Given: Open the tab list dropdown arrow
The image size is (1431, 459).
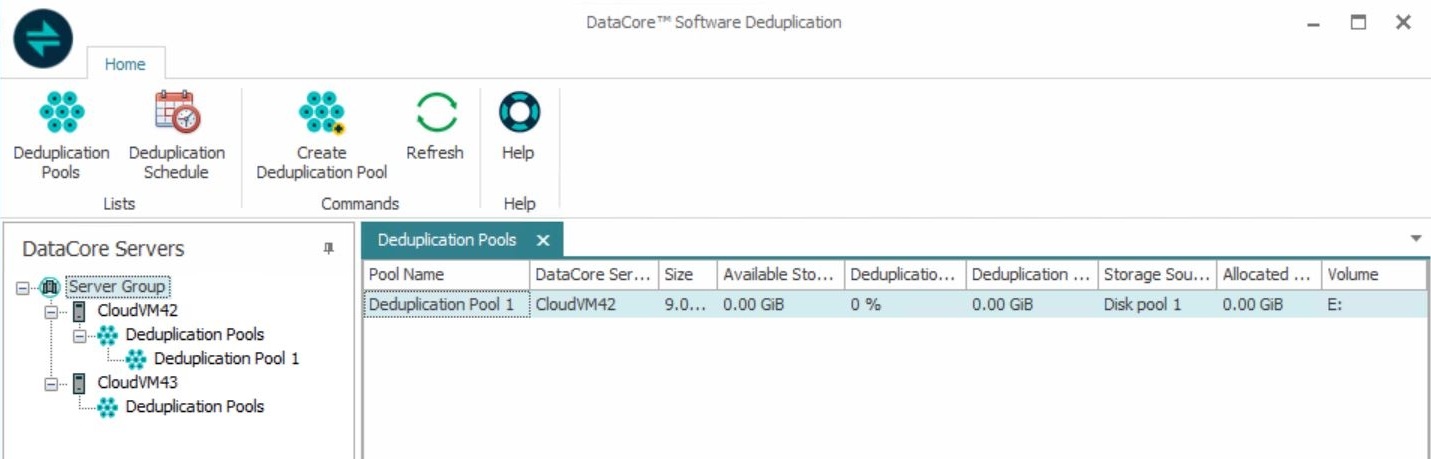Looking at the screenshot, I should [x=1415, y=238].
